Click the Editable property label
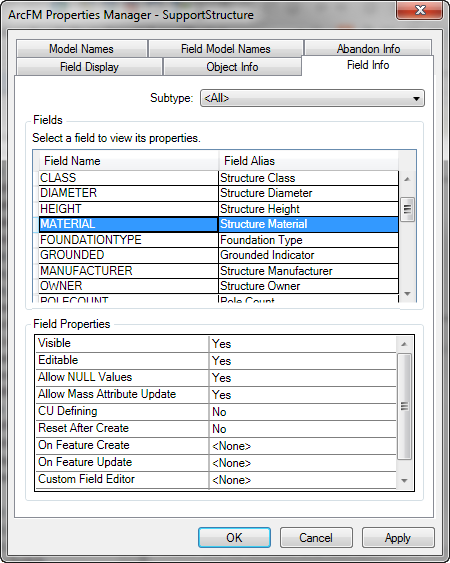Viewport: 450px width, 563px height. click(58, 360)
